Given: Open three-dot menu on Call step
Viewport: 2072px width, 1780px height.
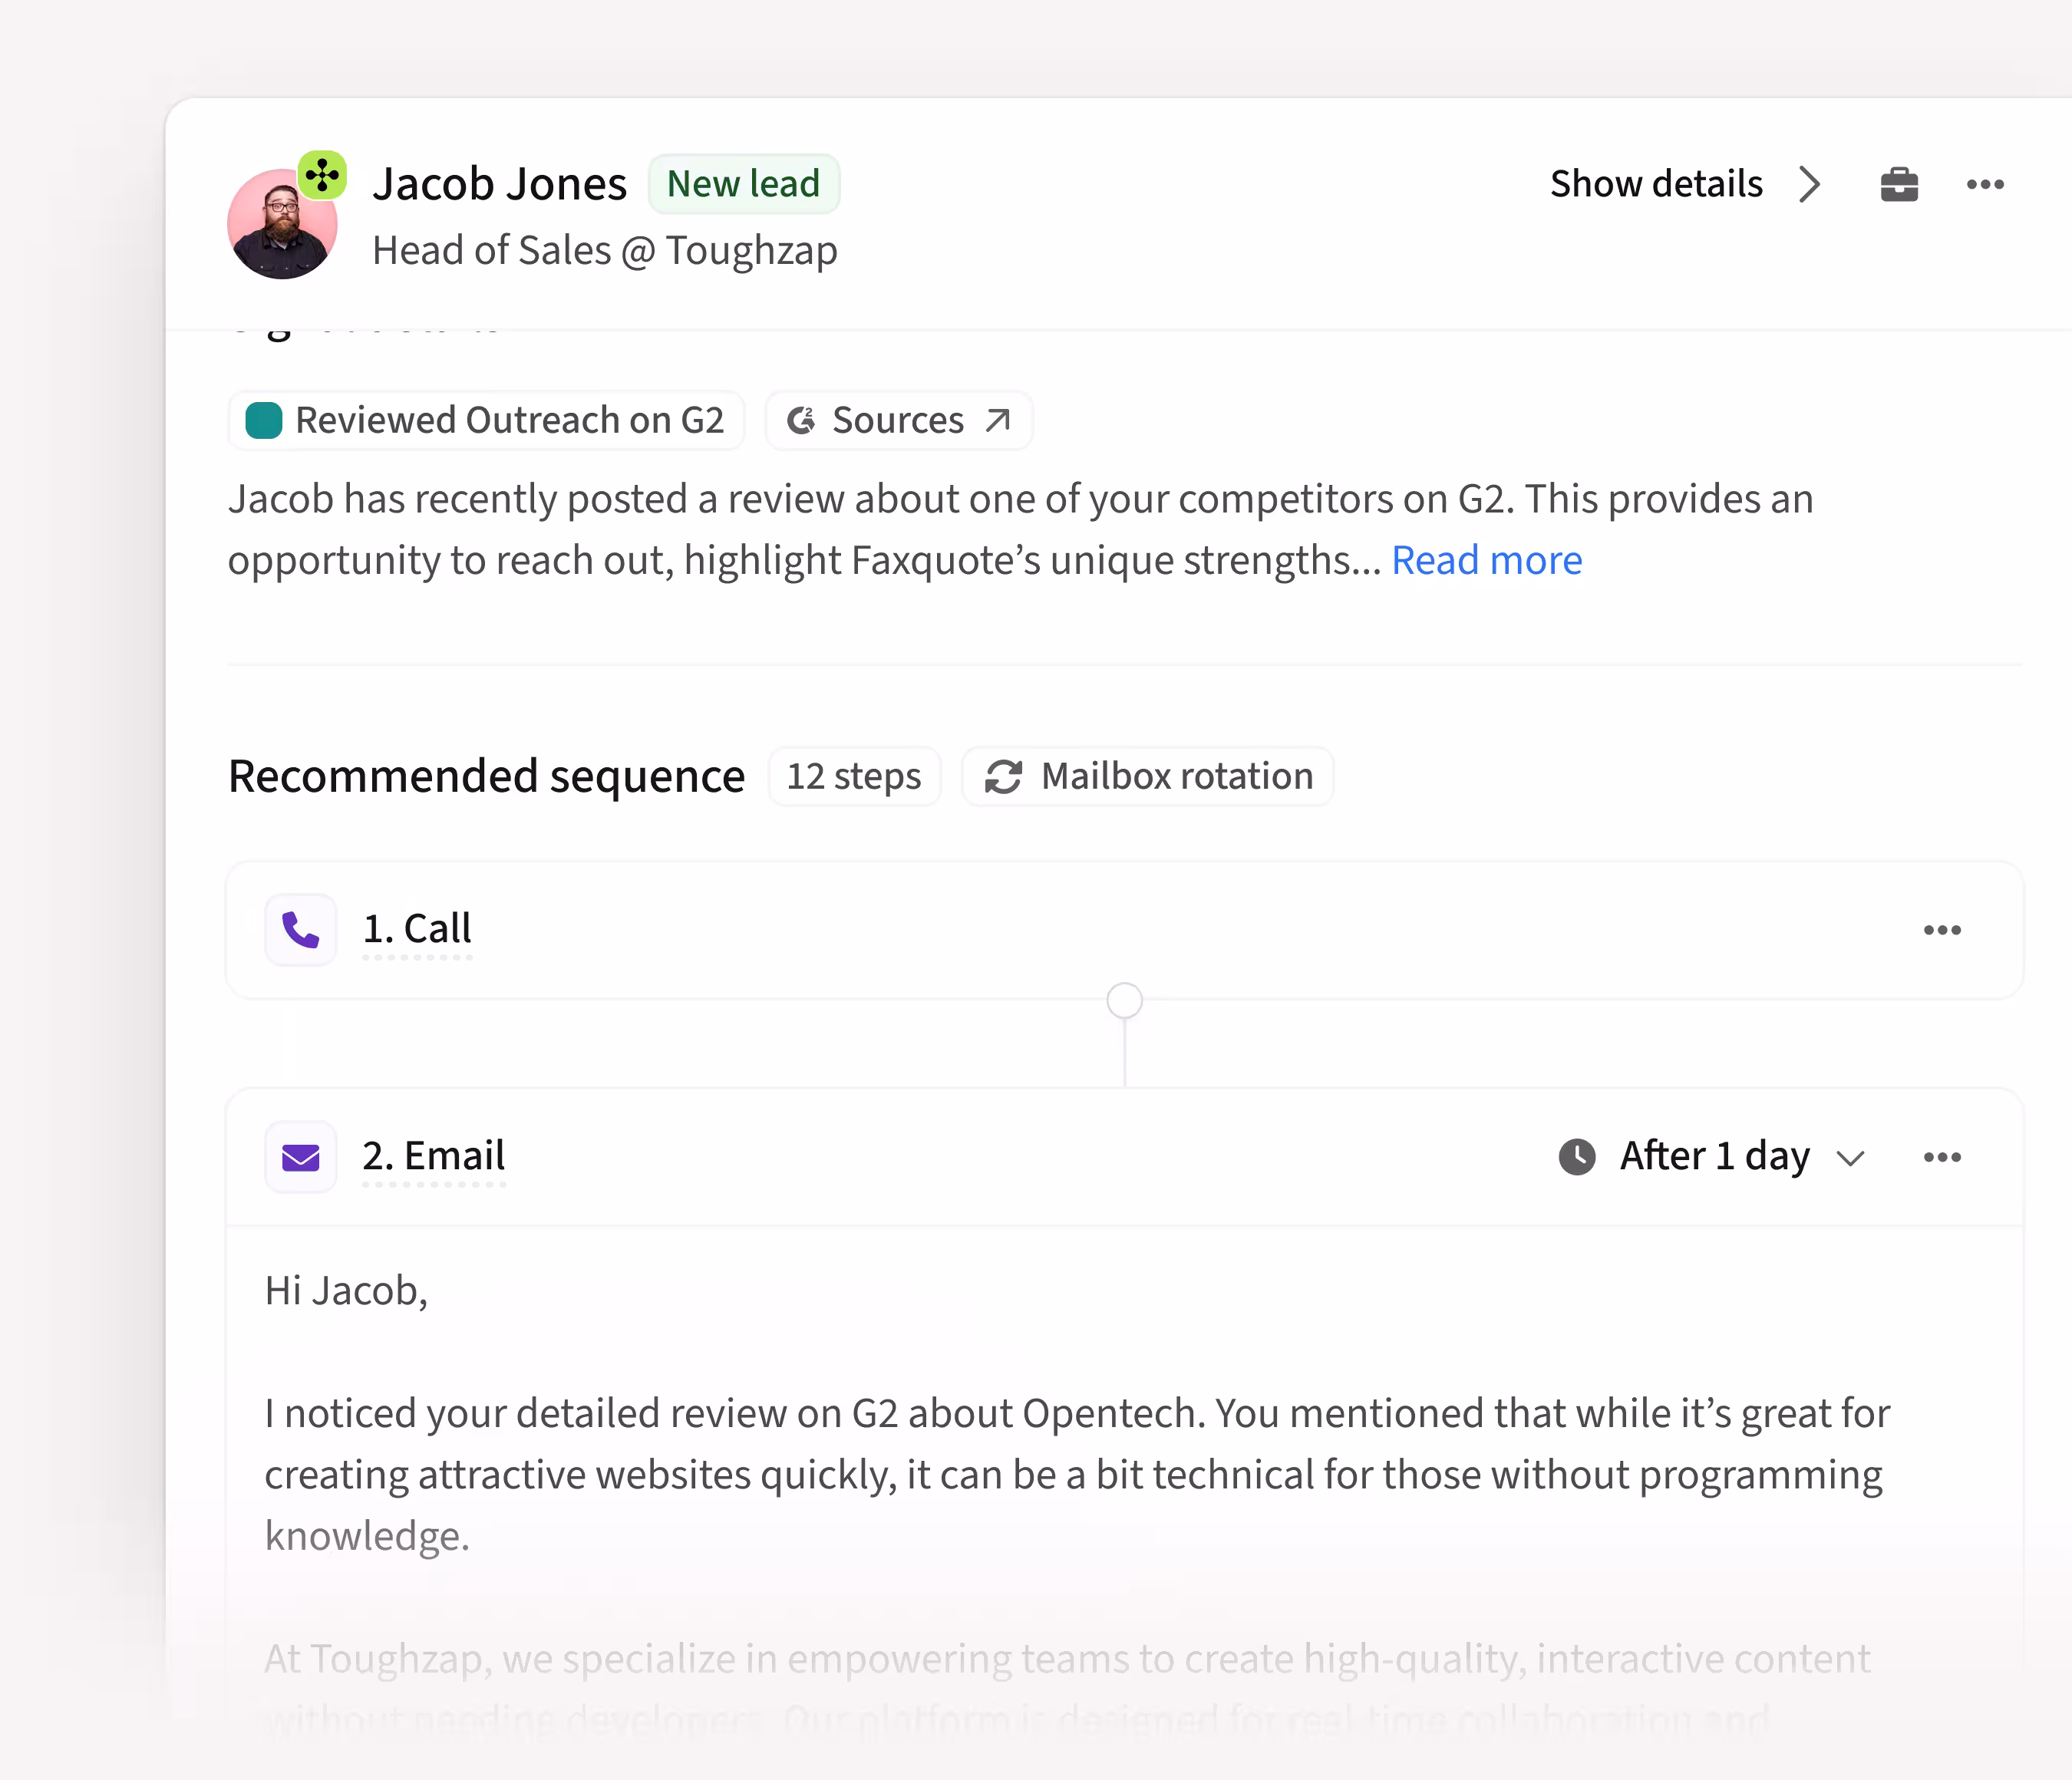Looking at the screenshot, I should click(1942, 930).
